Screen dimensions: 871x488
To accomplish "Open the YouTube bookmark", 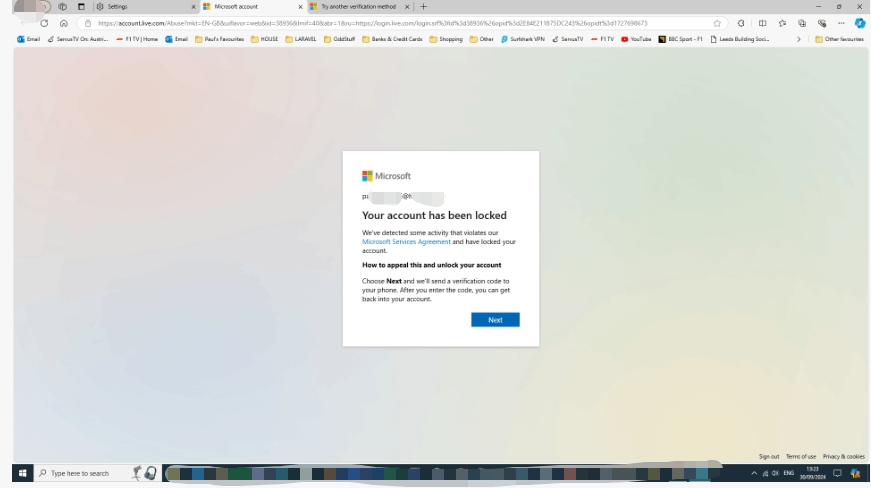I will coord(636,39).
